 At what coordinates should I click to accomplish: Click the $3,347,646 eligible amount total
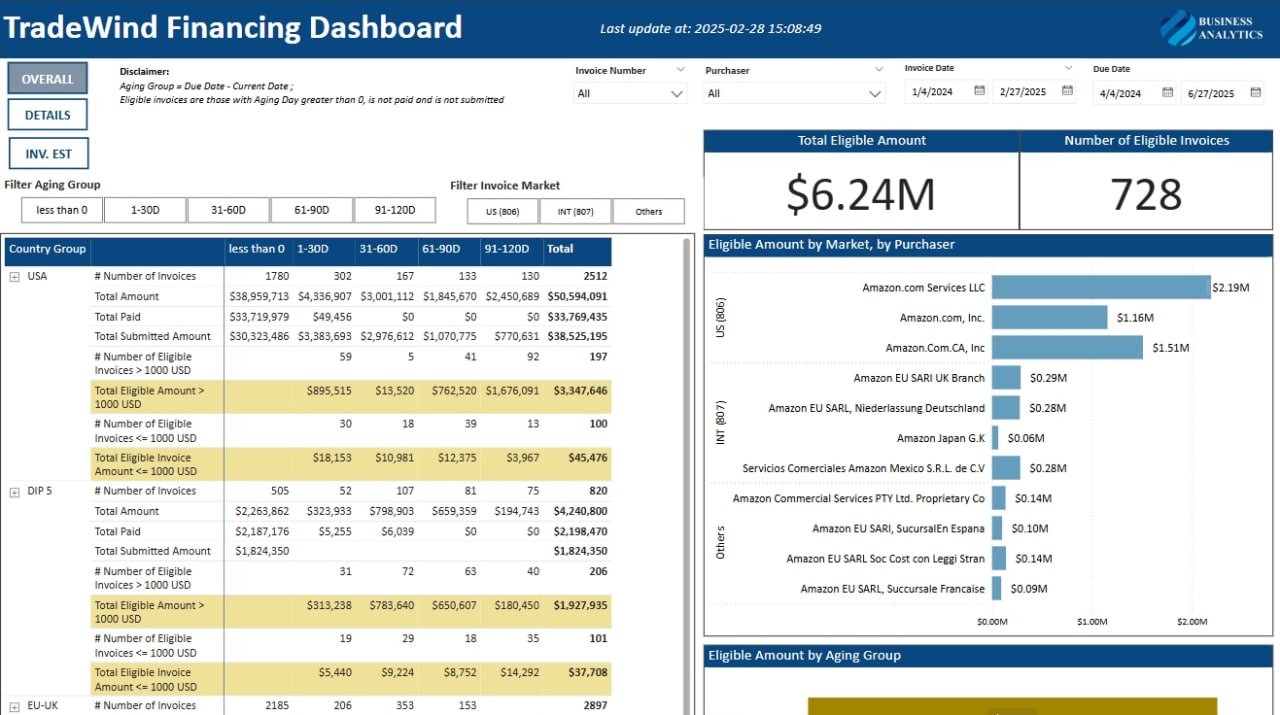pyautogui.click(x=580, y=391)
